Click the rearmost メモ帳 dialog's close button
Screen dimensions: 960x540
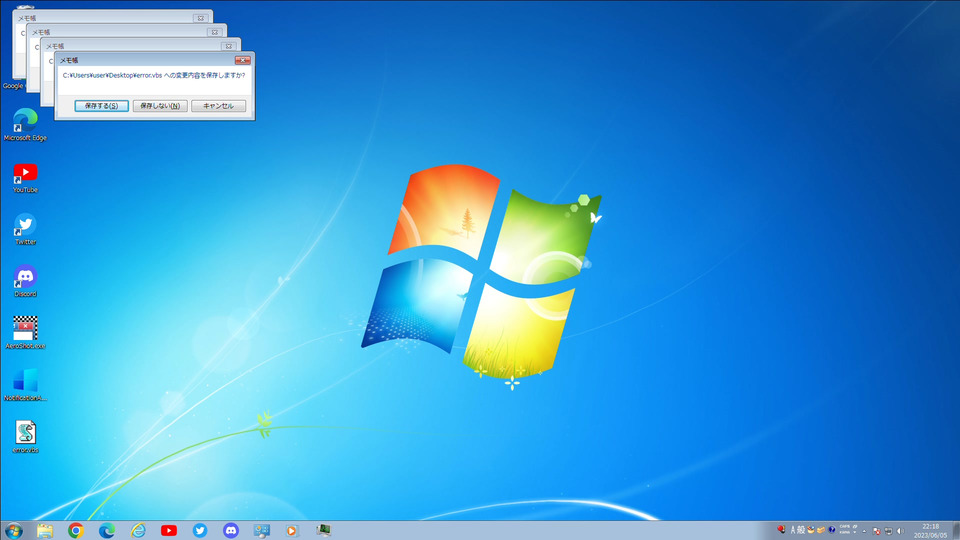200,18
